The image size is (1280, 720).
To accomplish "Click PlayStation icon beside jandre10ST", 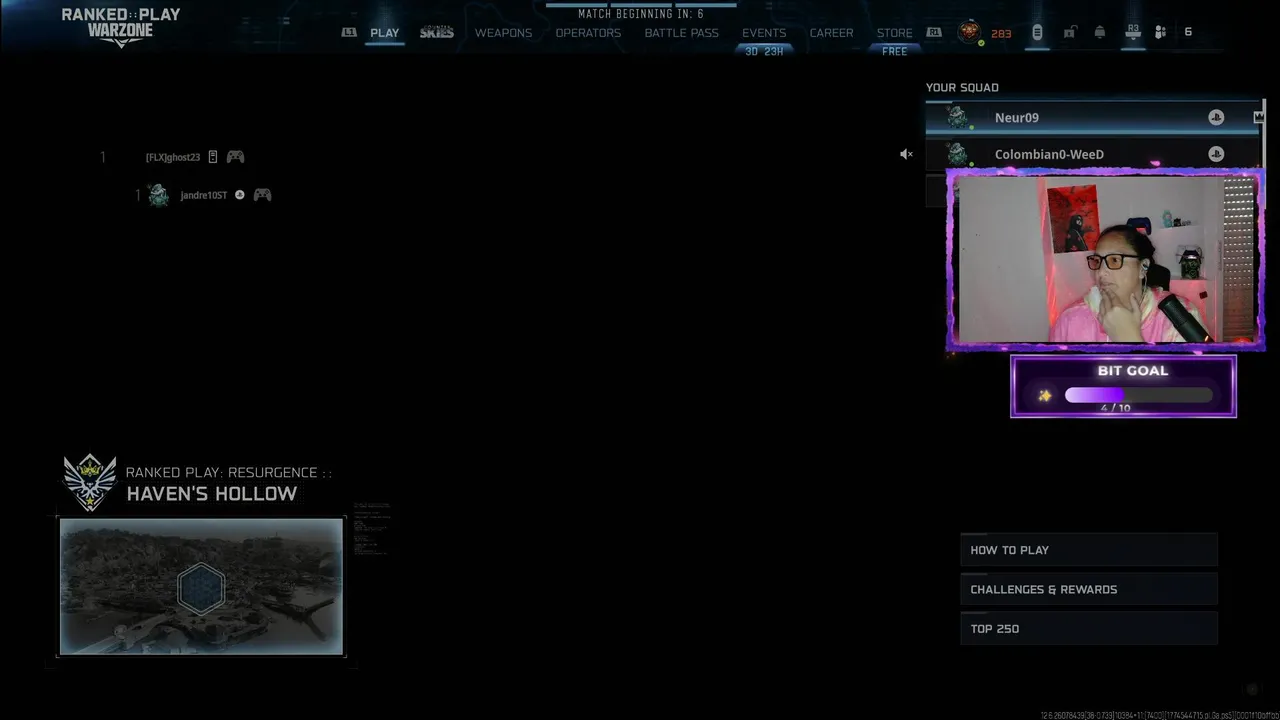I will tap(239, 195).
